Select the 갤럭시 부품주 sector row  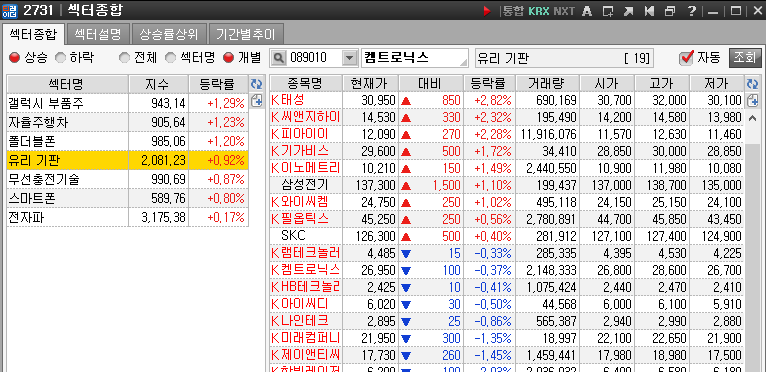[x=128, y=103]
